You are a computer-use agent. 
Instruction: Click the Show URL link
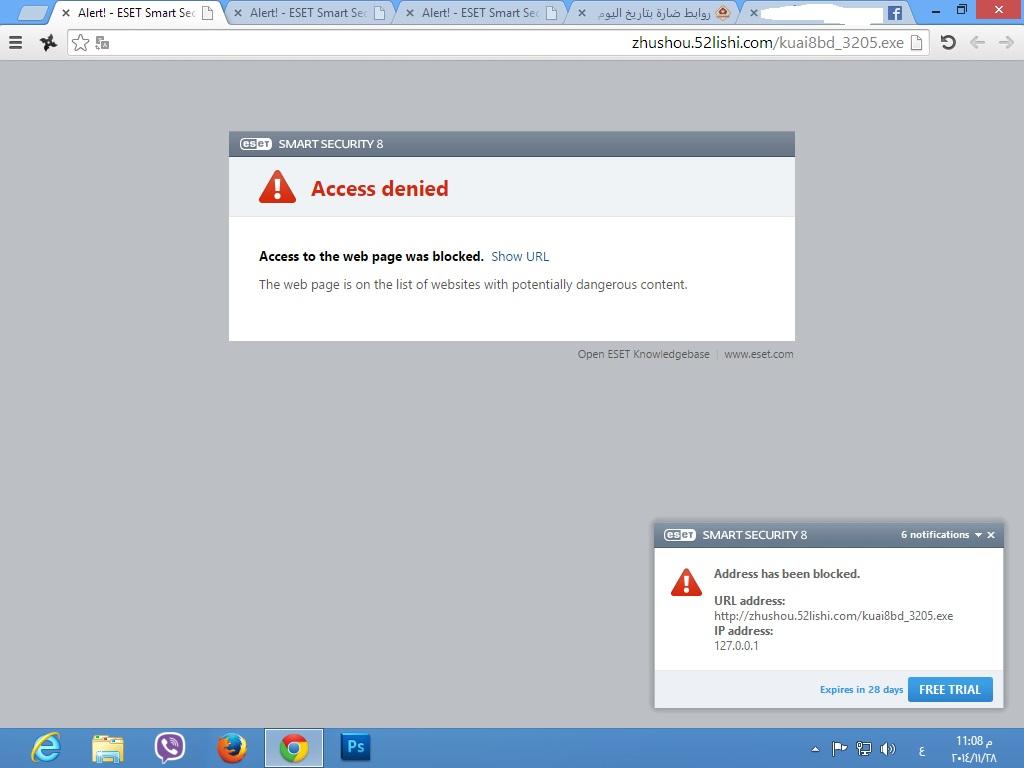(520, 257)
